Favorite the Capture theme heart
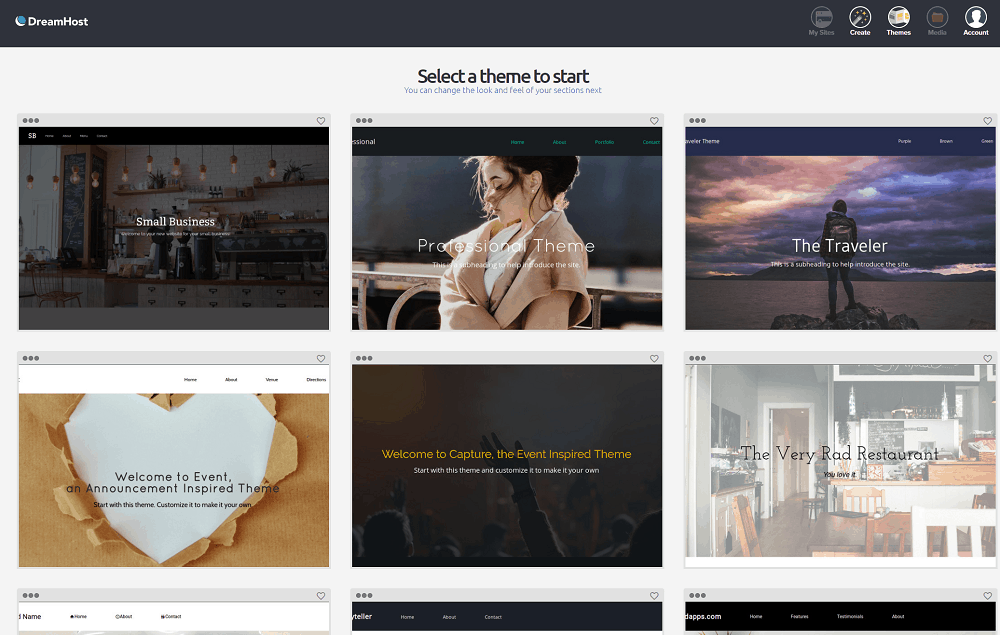Viewport: 1000px width, 635px height. tap(654, 358)
